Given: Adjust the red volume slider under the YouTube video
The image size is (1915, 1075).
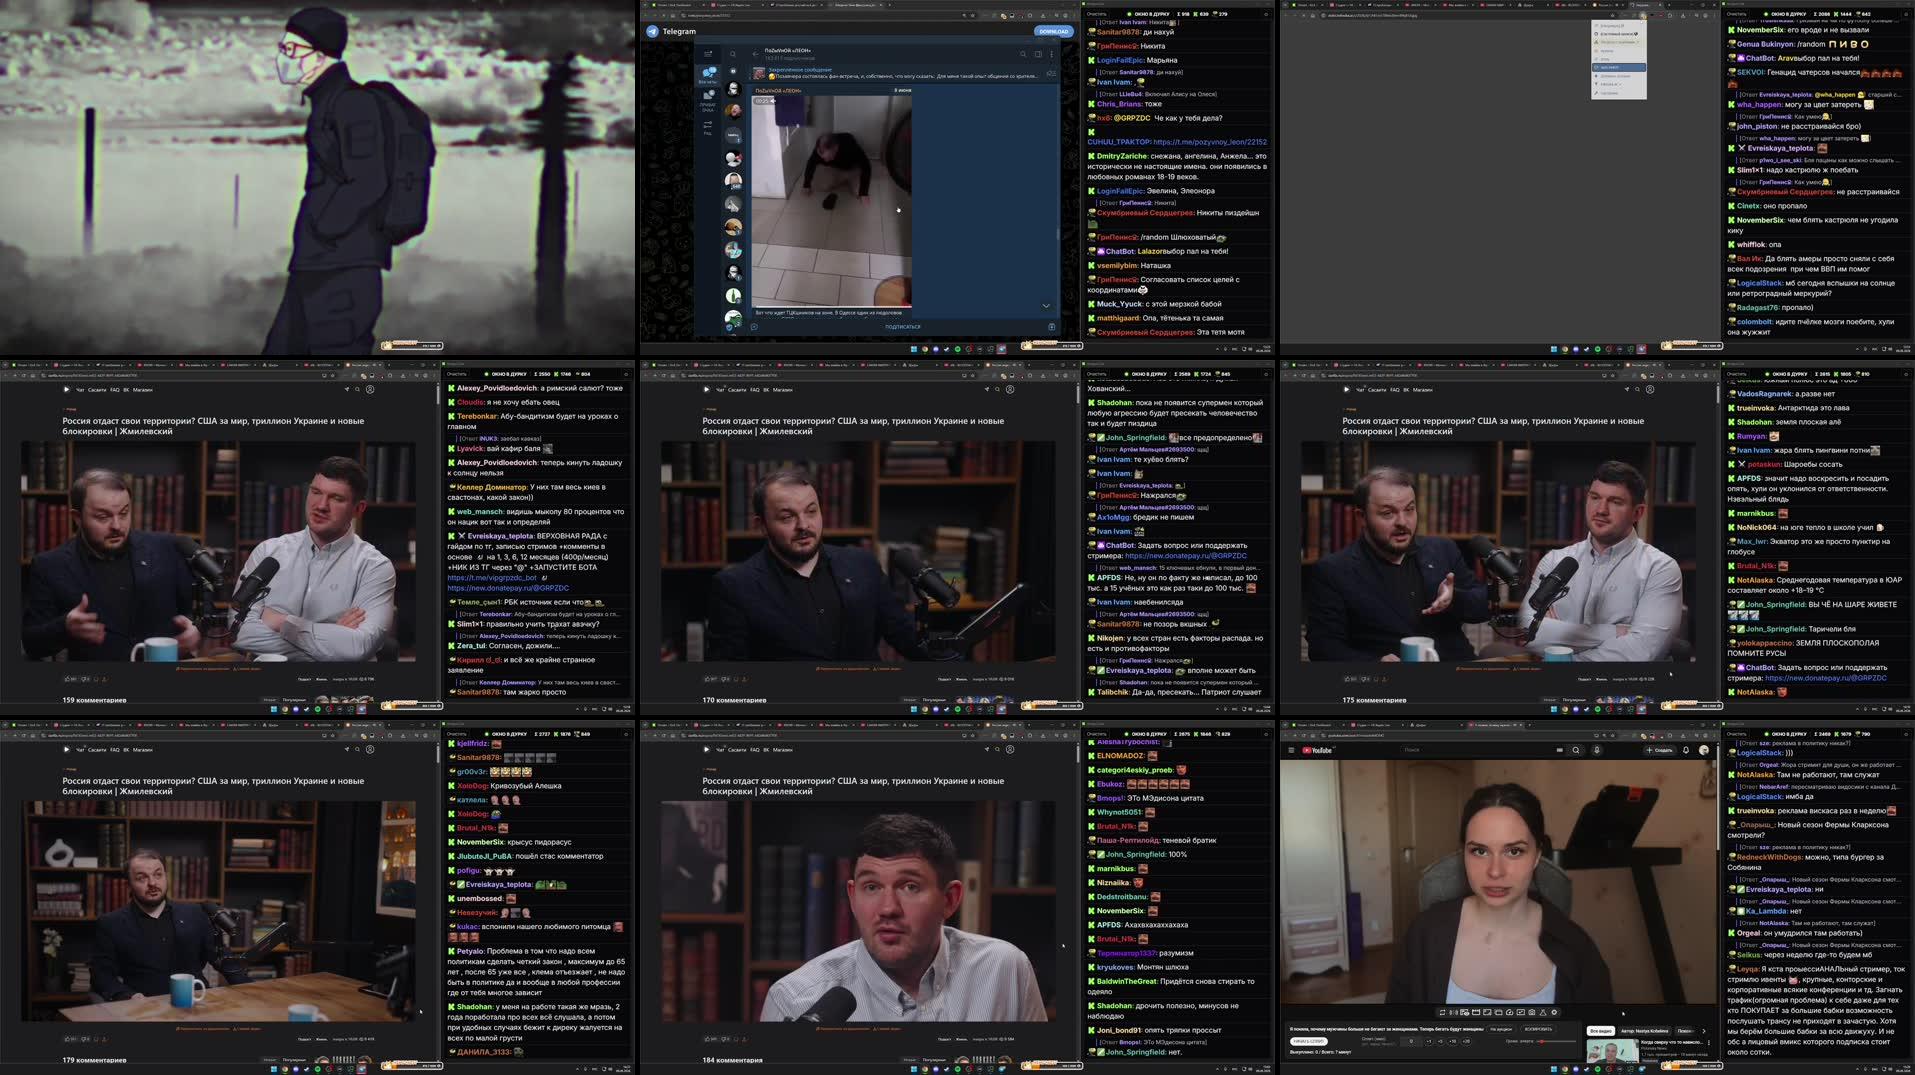Looking at the screenshot, I should (x=1557, y=1041).
